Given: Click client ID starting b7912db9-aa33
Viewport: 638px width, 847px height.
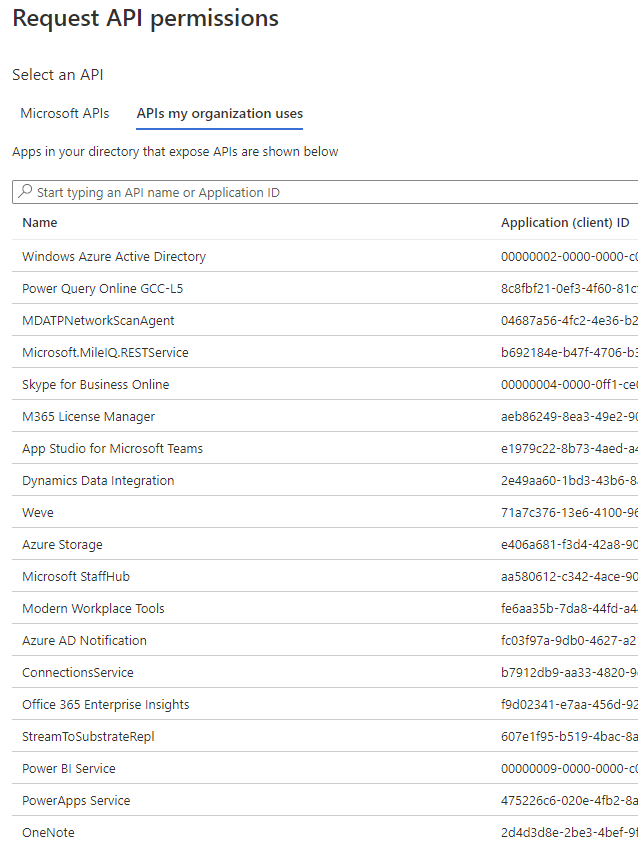Looking at the screenshot, I should pos(569,673).
